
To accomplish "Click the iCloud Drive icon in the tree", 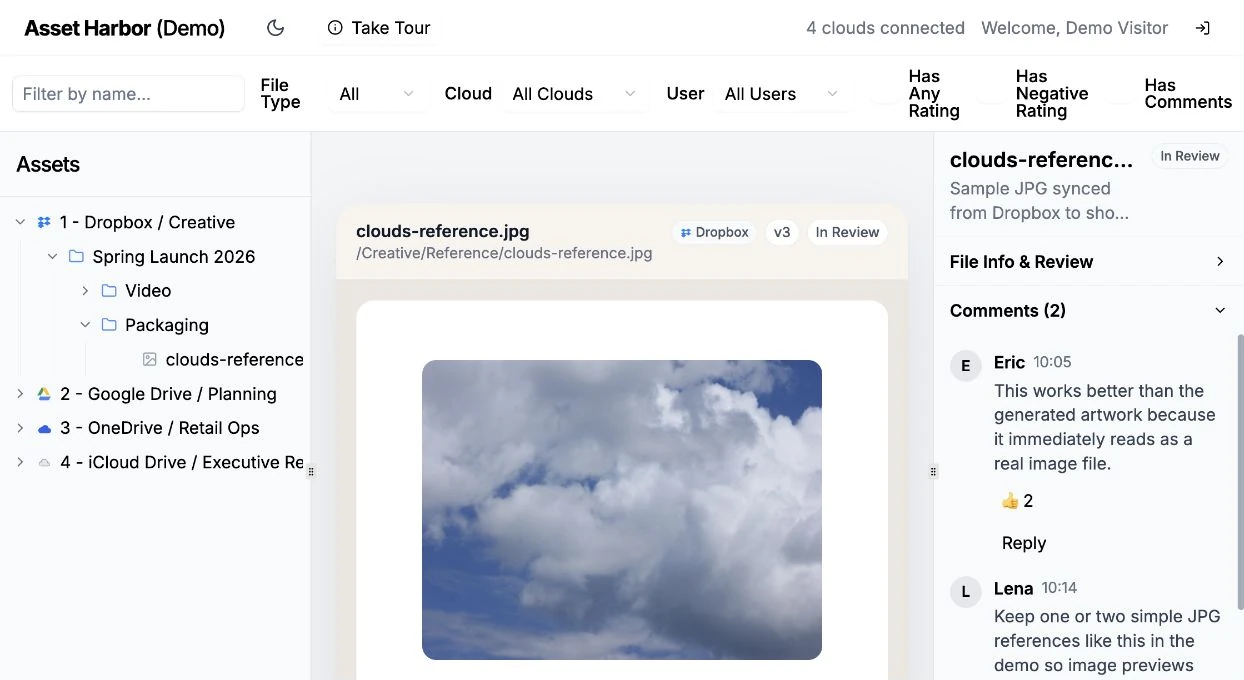I will [44, 462].
